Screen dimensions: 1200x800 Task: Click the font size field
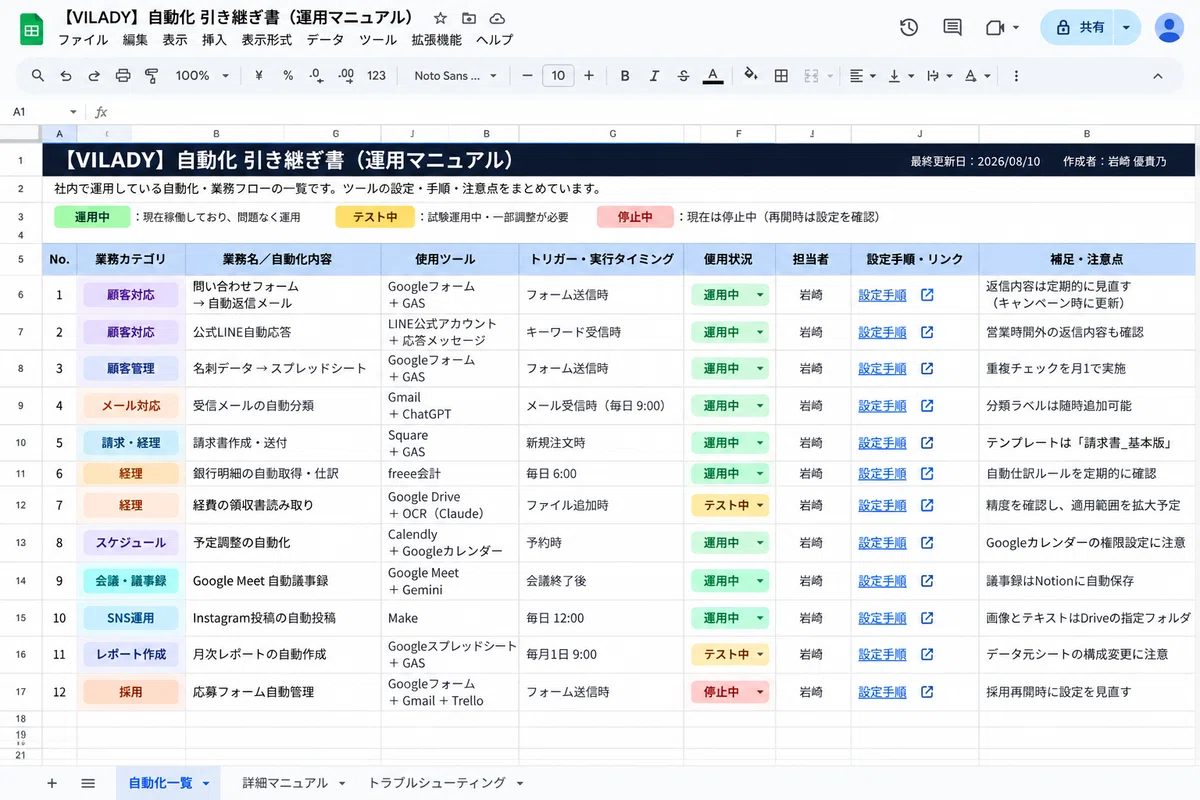click(558, 76)
